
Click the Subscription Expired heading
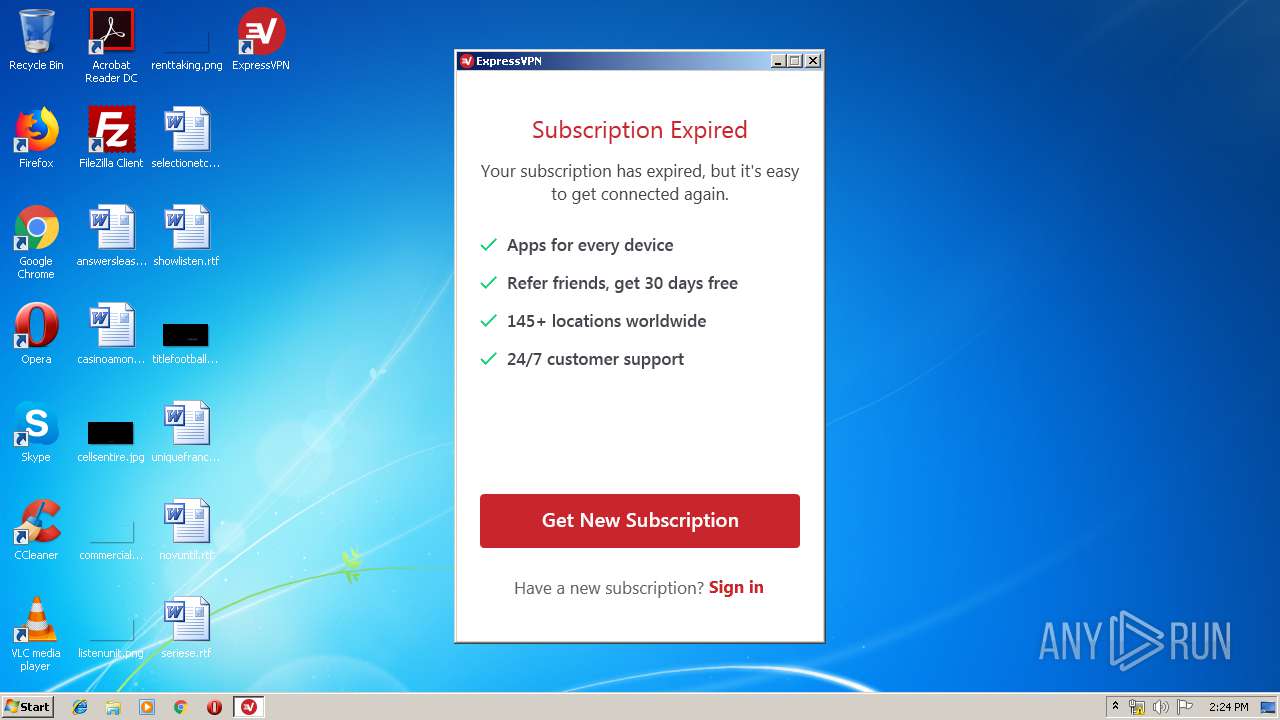click(x=640, y=130)
